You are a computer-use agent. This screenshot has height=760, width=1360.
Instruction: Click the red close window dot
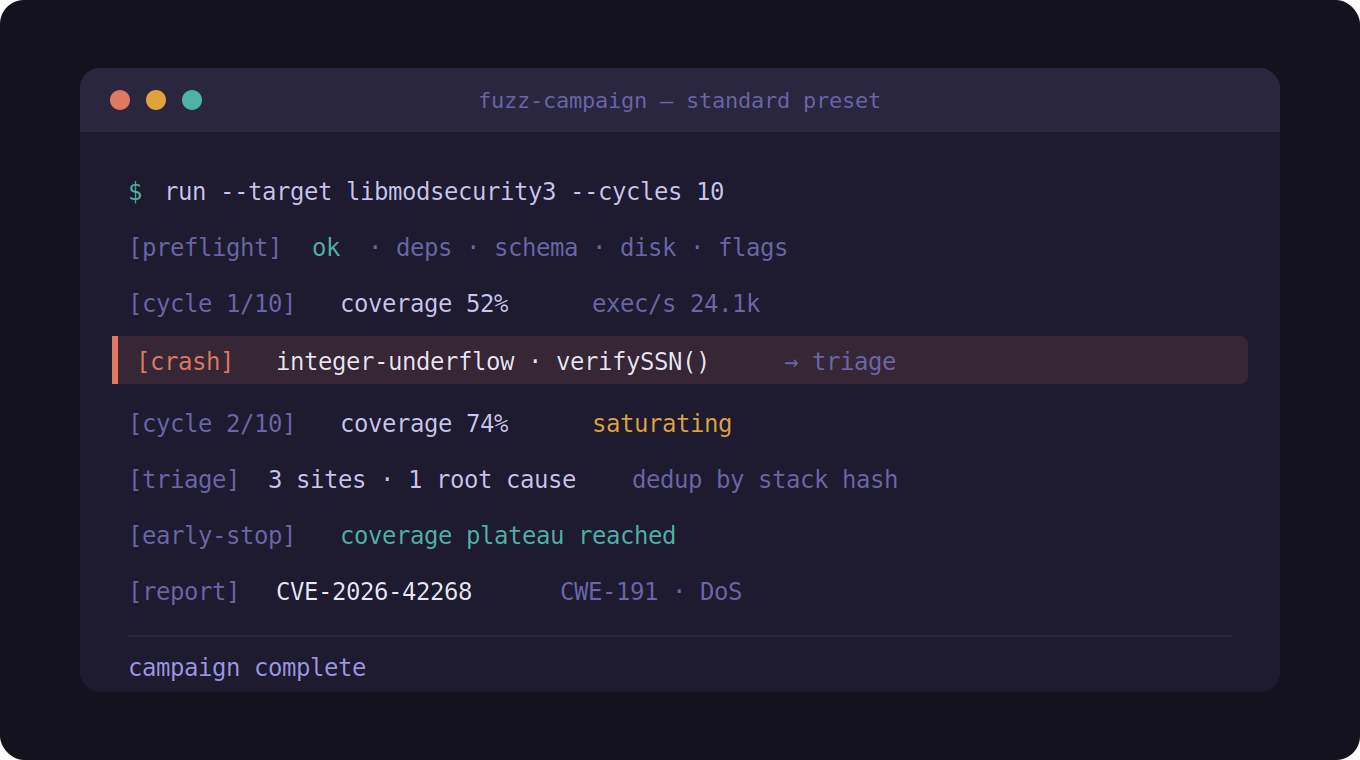point(120,100)
